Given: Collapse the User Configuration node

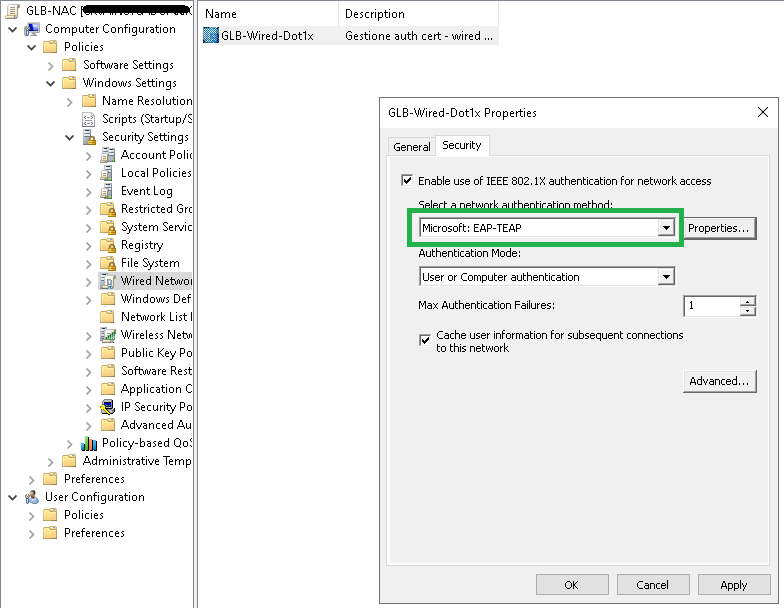Looking at the screenshot, I should point(12,498).
